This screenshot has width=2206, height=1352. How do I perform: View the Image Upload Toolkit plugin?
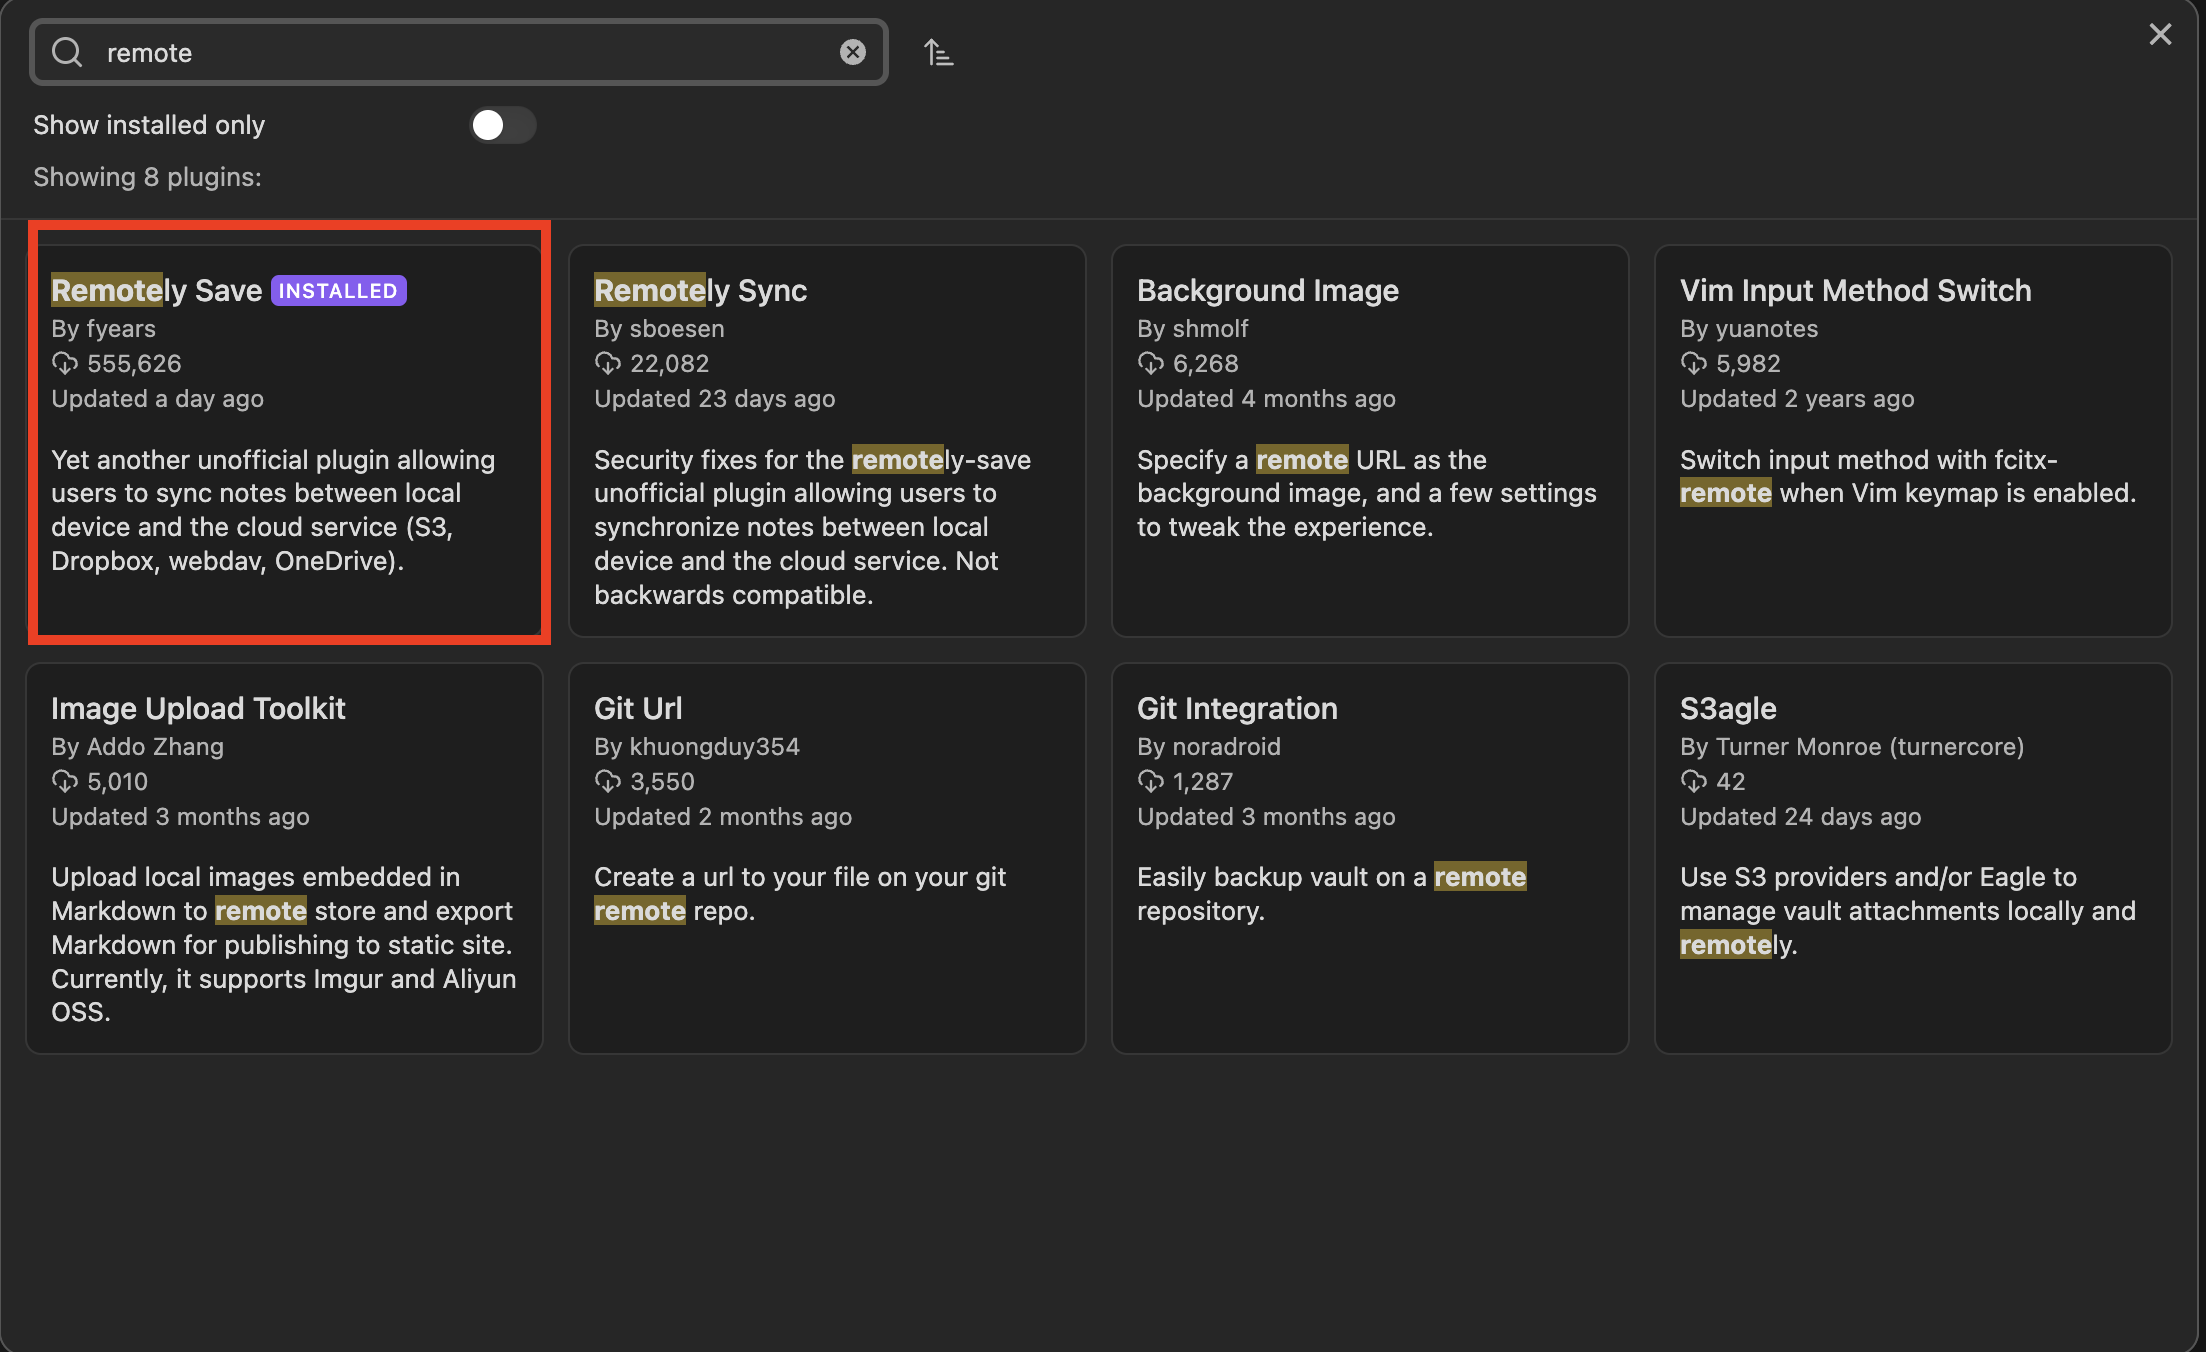pos(285,858)
